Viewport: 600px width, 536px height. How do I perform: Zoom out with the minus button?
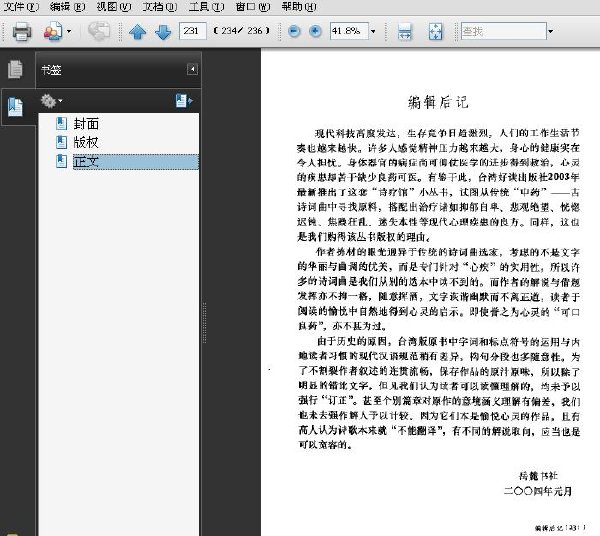point(294,31)
